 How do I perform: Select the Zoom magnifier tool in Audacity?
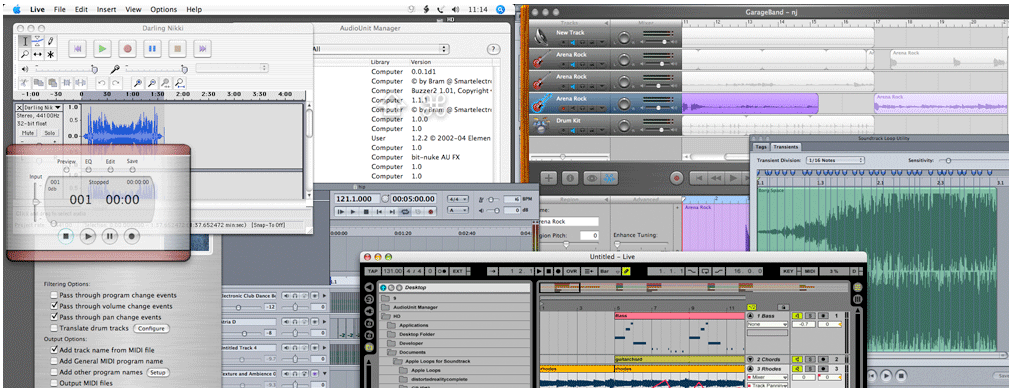24,54
